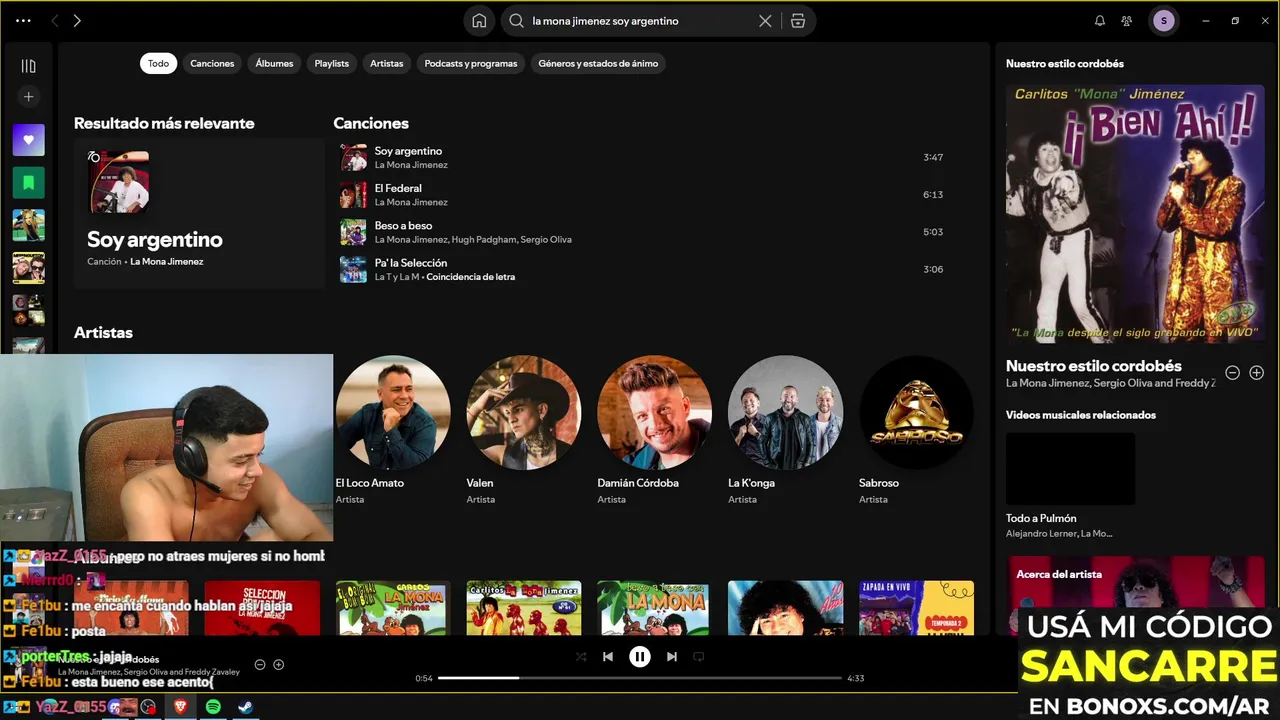The width and height of the screenshot is (1280, 720).
Task: Select the Todo filter chip
Action: click(x=159, y=63)
